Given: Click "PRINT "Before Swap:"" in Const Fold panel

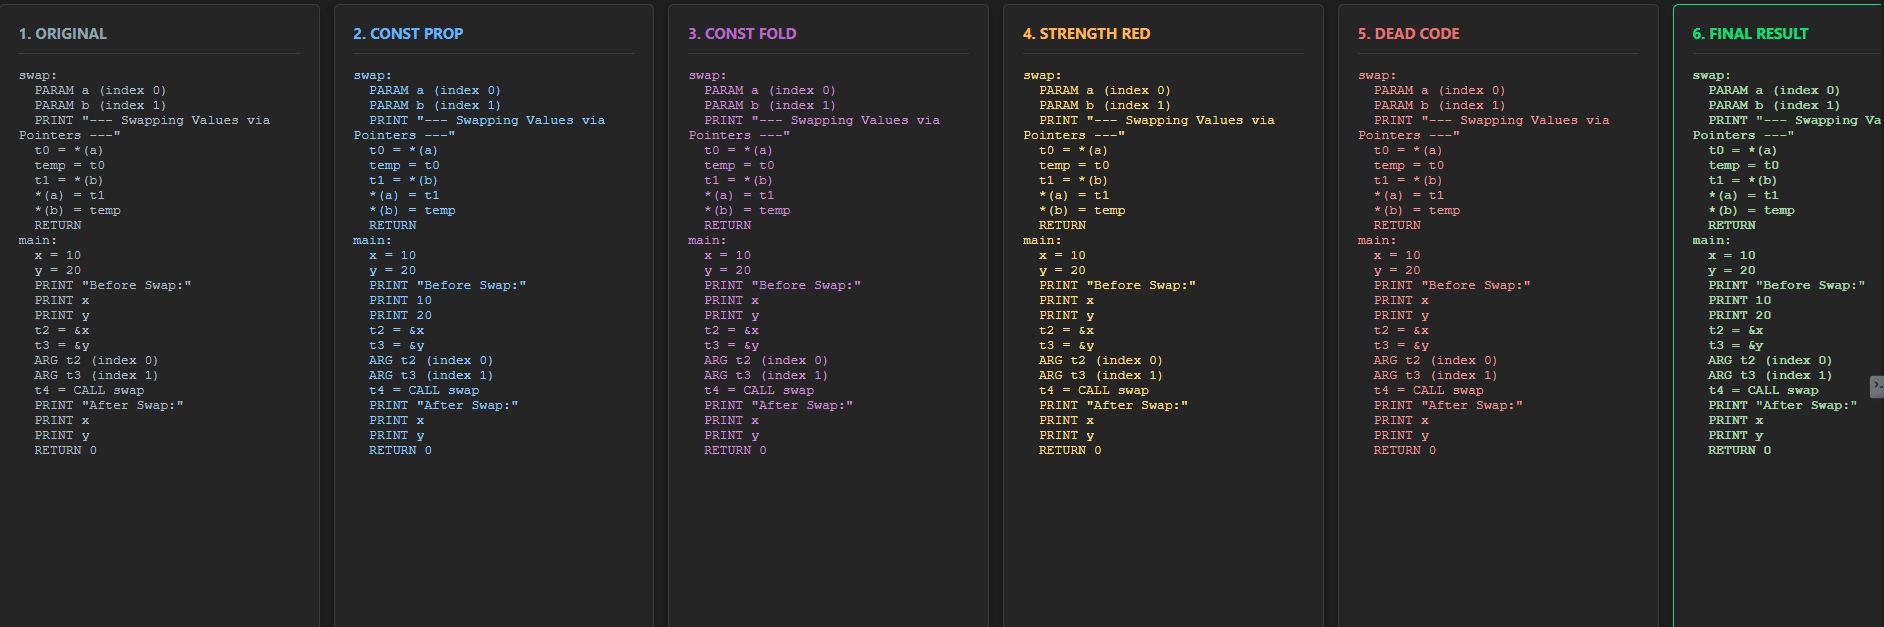Looking at the screenshot, I should [x=782, y=285].
